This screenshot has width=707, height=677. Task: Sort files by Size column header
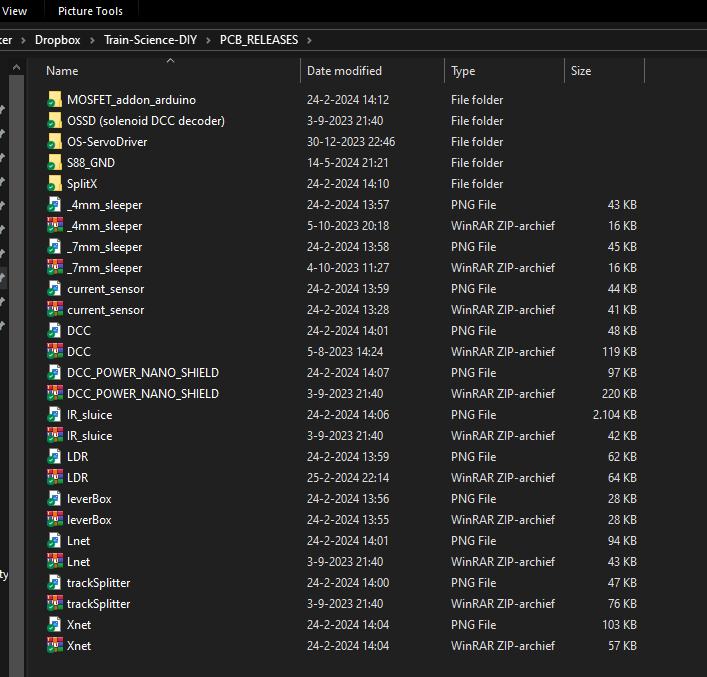pos(581,71)
